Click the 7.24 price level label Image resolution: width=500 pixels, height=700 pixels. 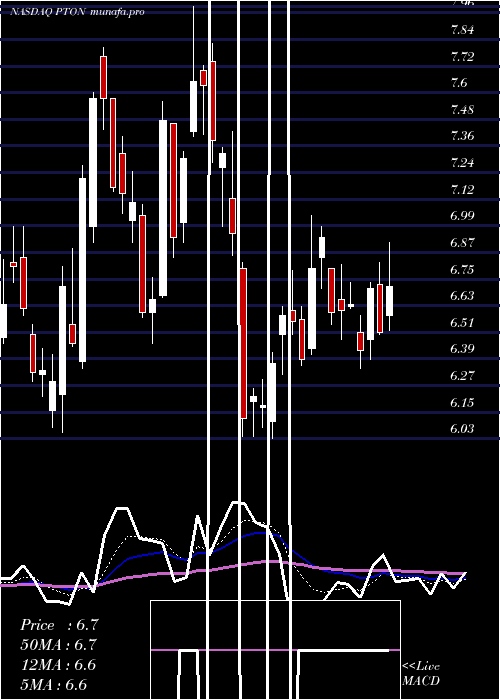click(462, 162)
